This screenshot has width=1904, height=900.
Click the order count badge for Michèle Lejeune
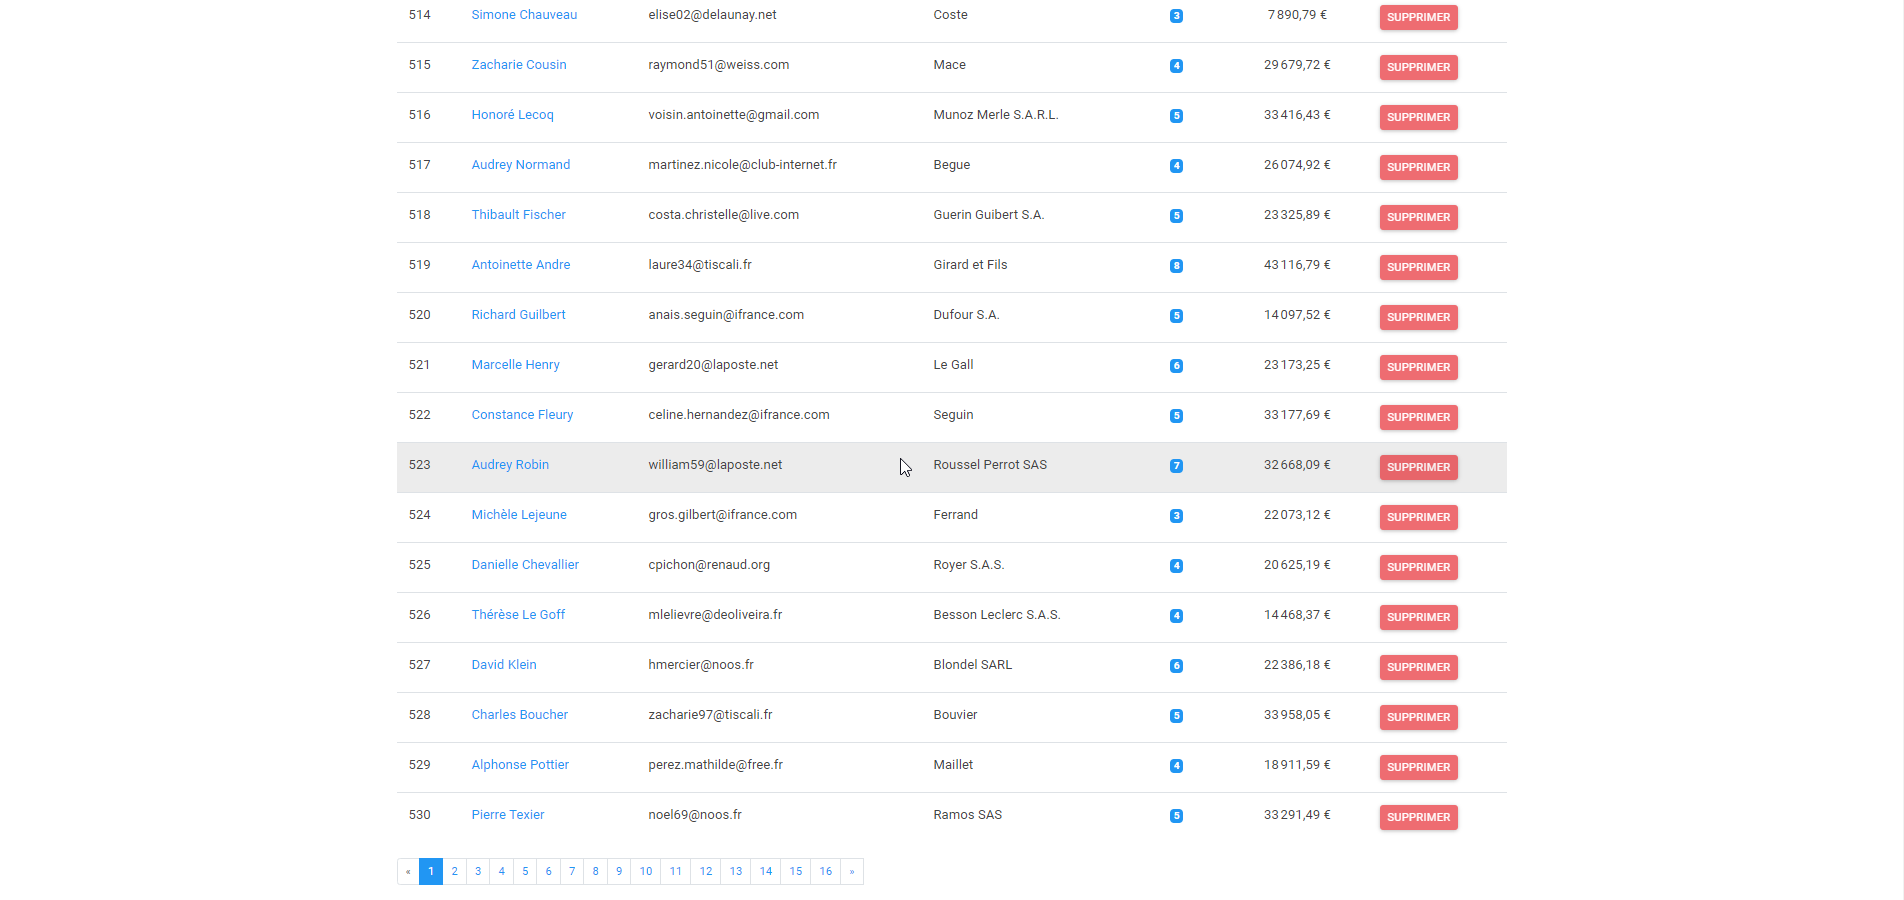(1176, 516)
